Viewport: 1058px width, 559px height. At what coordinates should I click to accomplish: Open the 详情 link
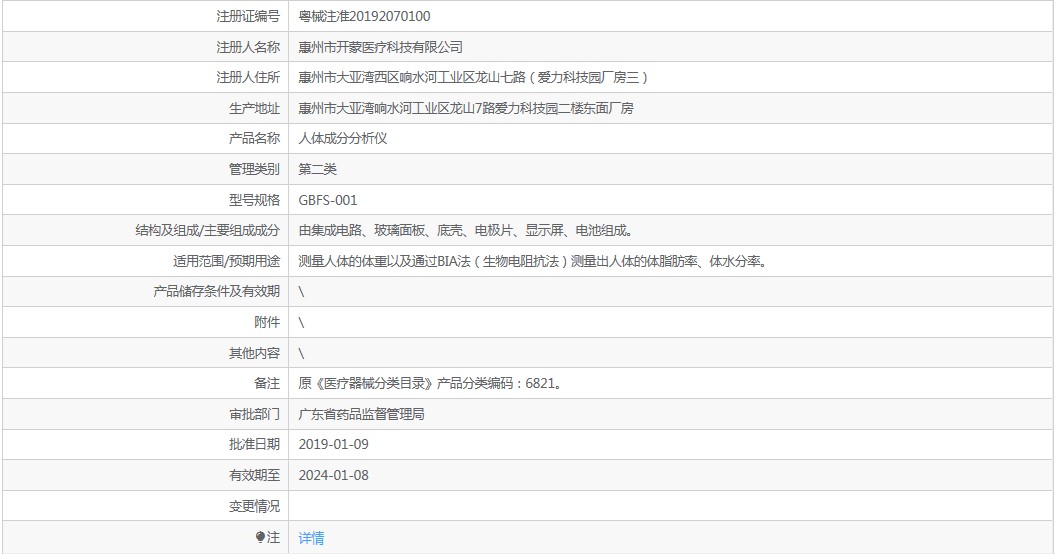coord(311,538)
